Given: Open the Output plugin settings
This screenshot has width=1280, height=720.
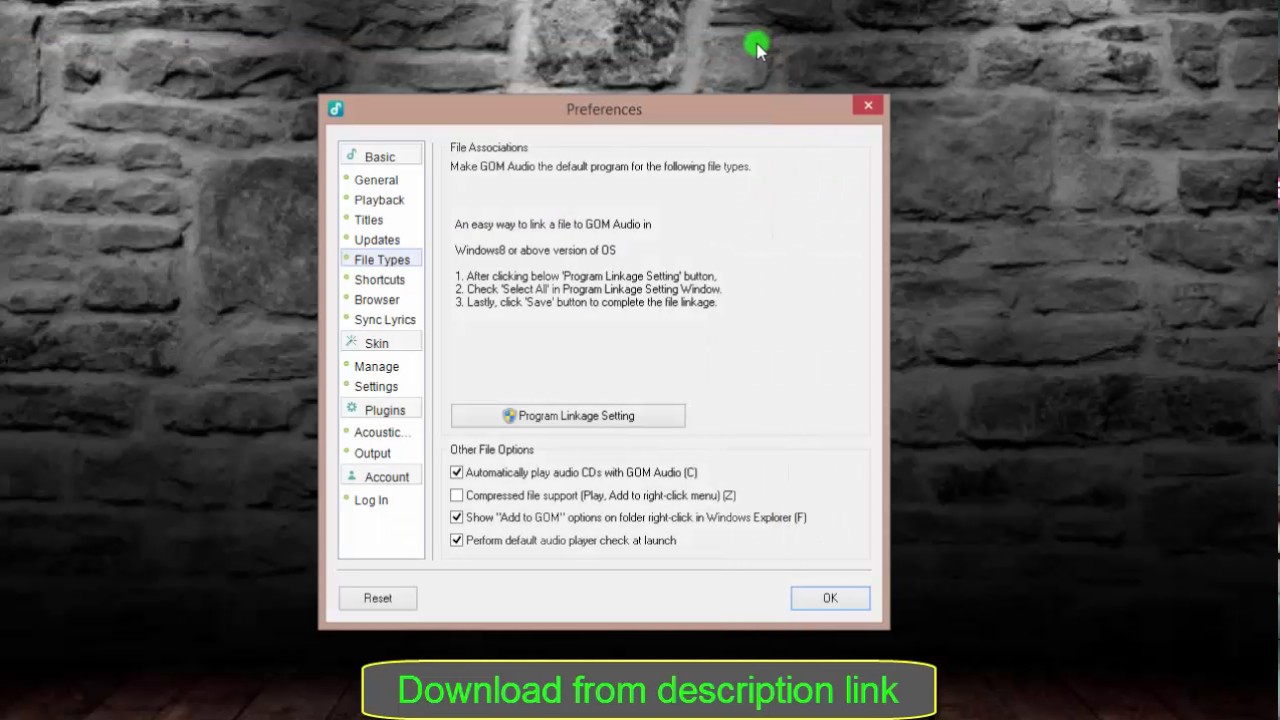Looking at the screenshot, I should click(x=372, y=453).
